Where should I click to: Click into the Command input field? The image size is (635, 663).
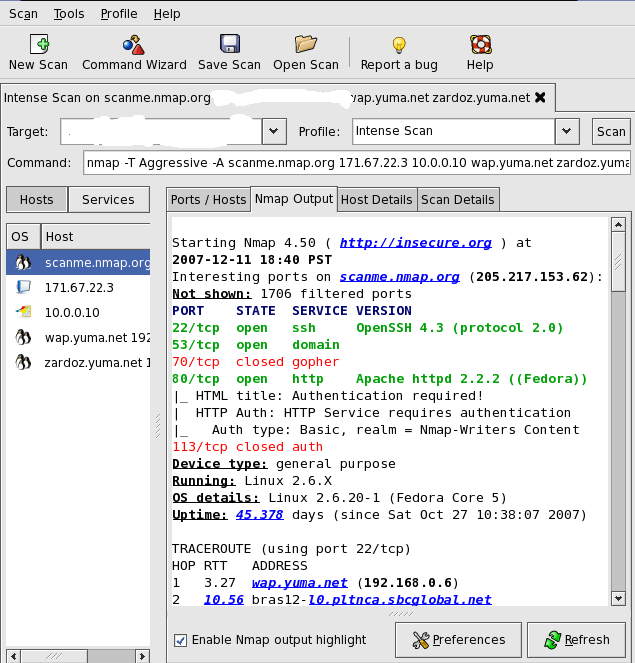click(357, 163)
